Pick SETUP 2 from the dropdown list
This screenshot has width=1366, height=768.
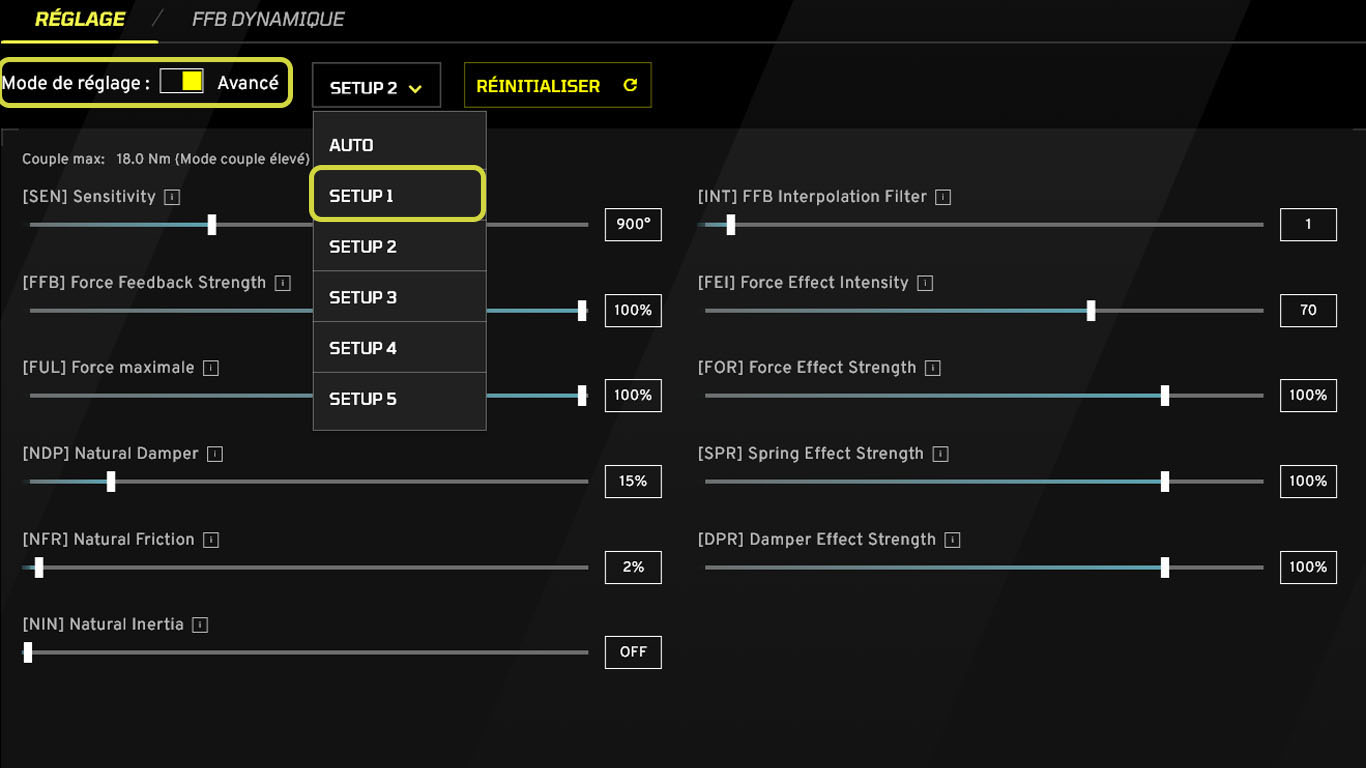(x=399, y=246)
